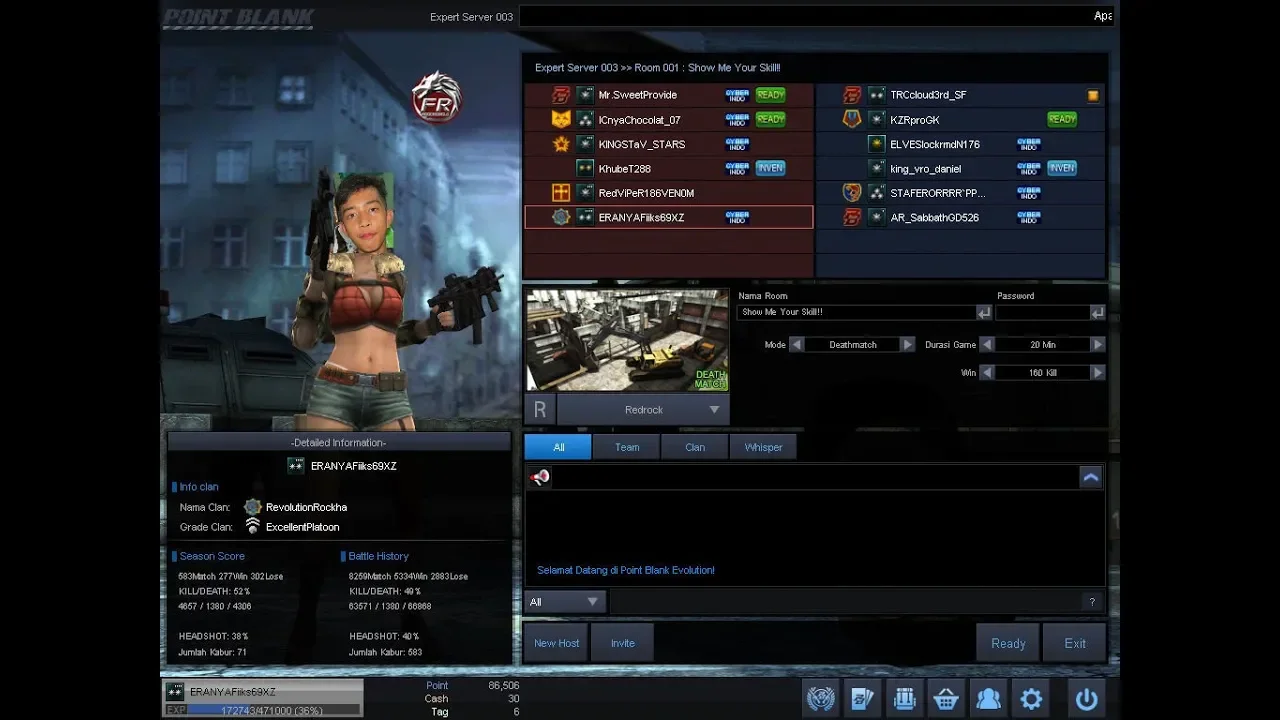Switch to the All chat tab
Screen dimensions: 1280x720
pyautogui.click(x=558, y=447)
